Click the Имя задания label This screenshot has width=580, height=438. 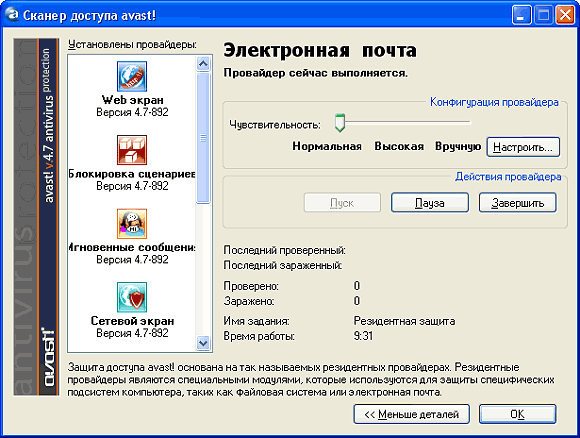click(x=256, y=321)
